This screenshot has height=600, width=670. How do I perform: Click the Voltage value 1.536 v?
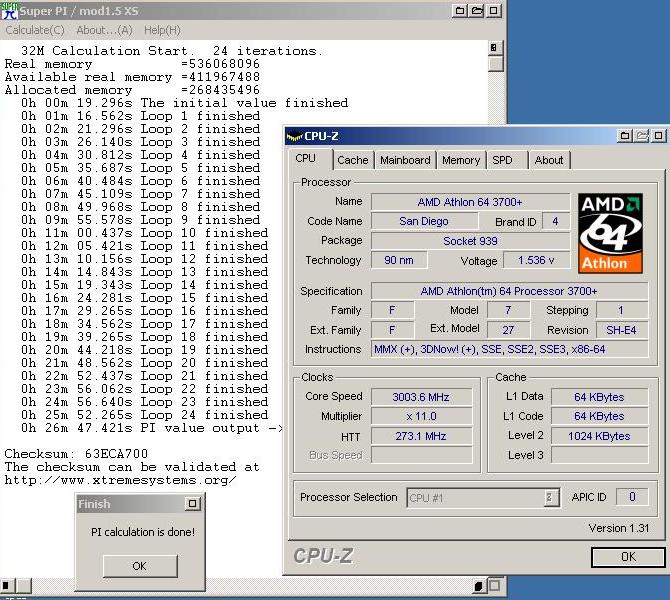(x=536, y=260)
